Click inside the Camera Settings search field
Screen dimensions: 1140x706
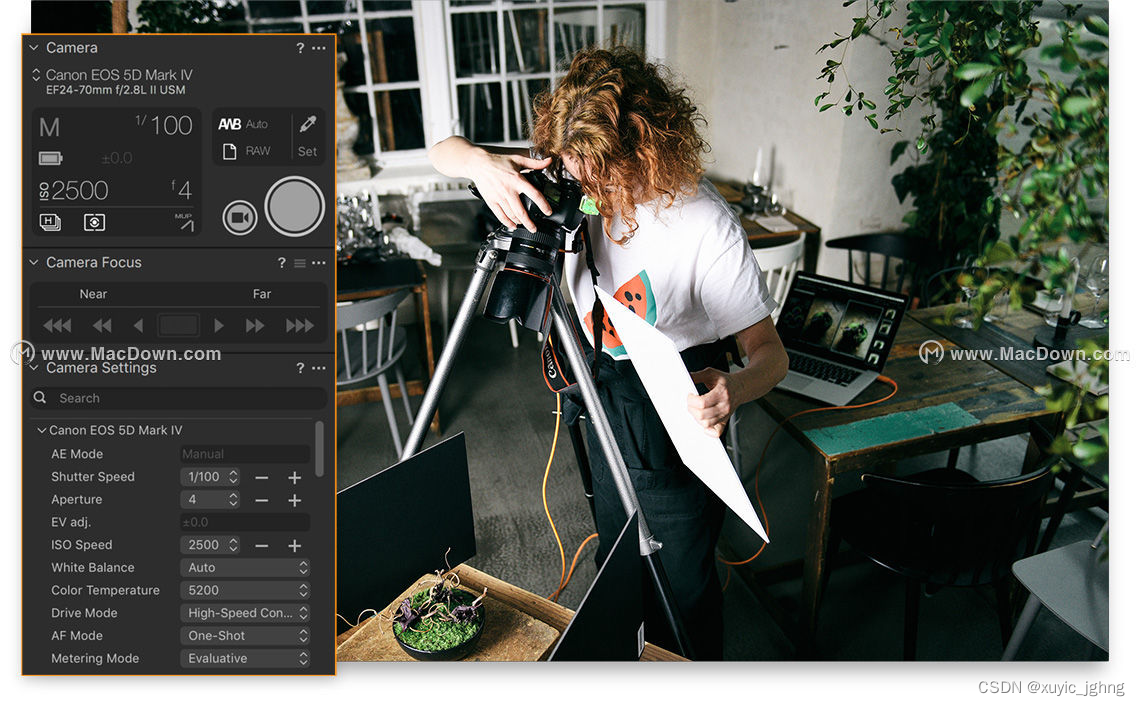tap(130, 397)
